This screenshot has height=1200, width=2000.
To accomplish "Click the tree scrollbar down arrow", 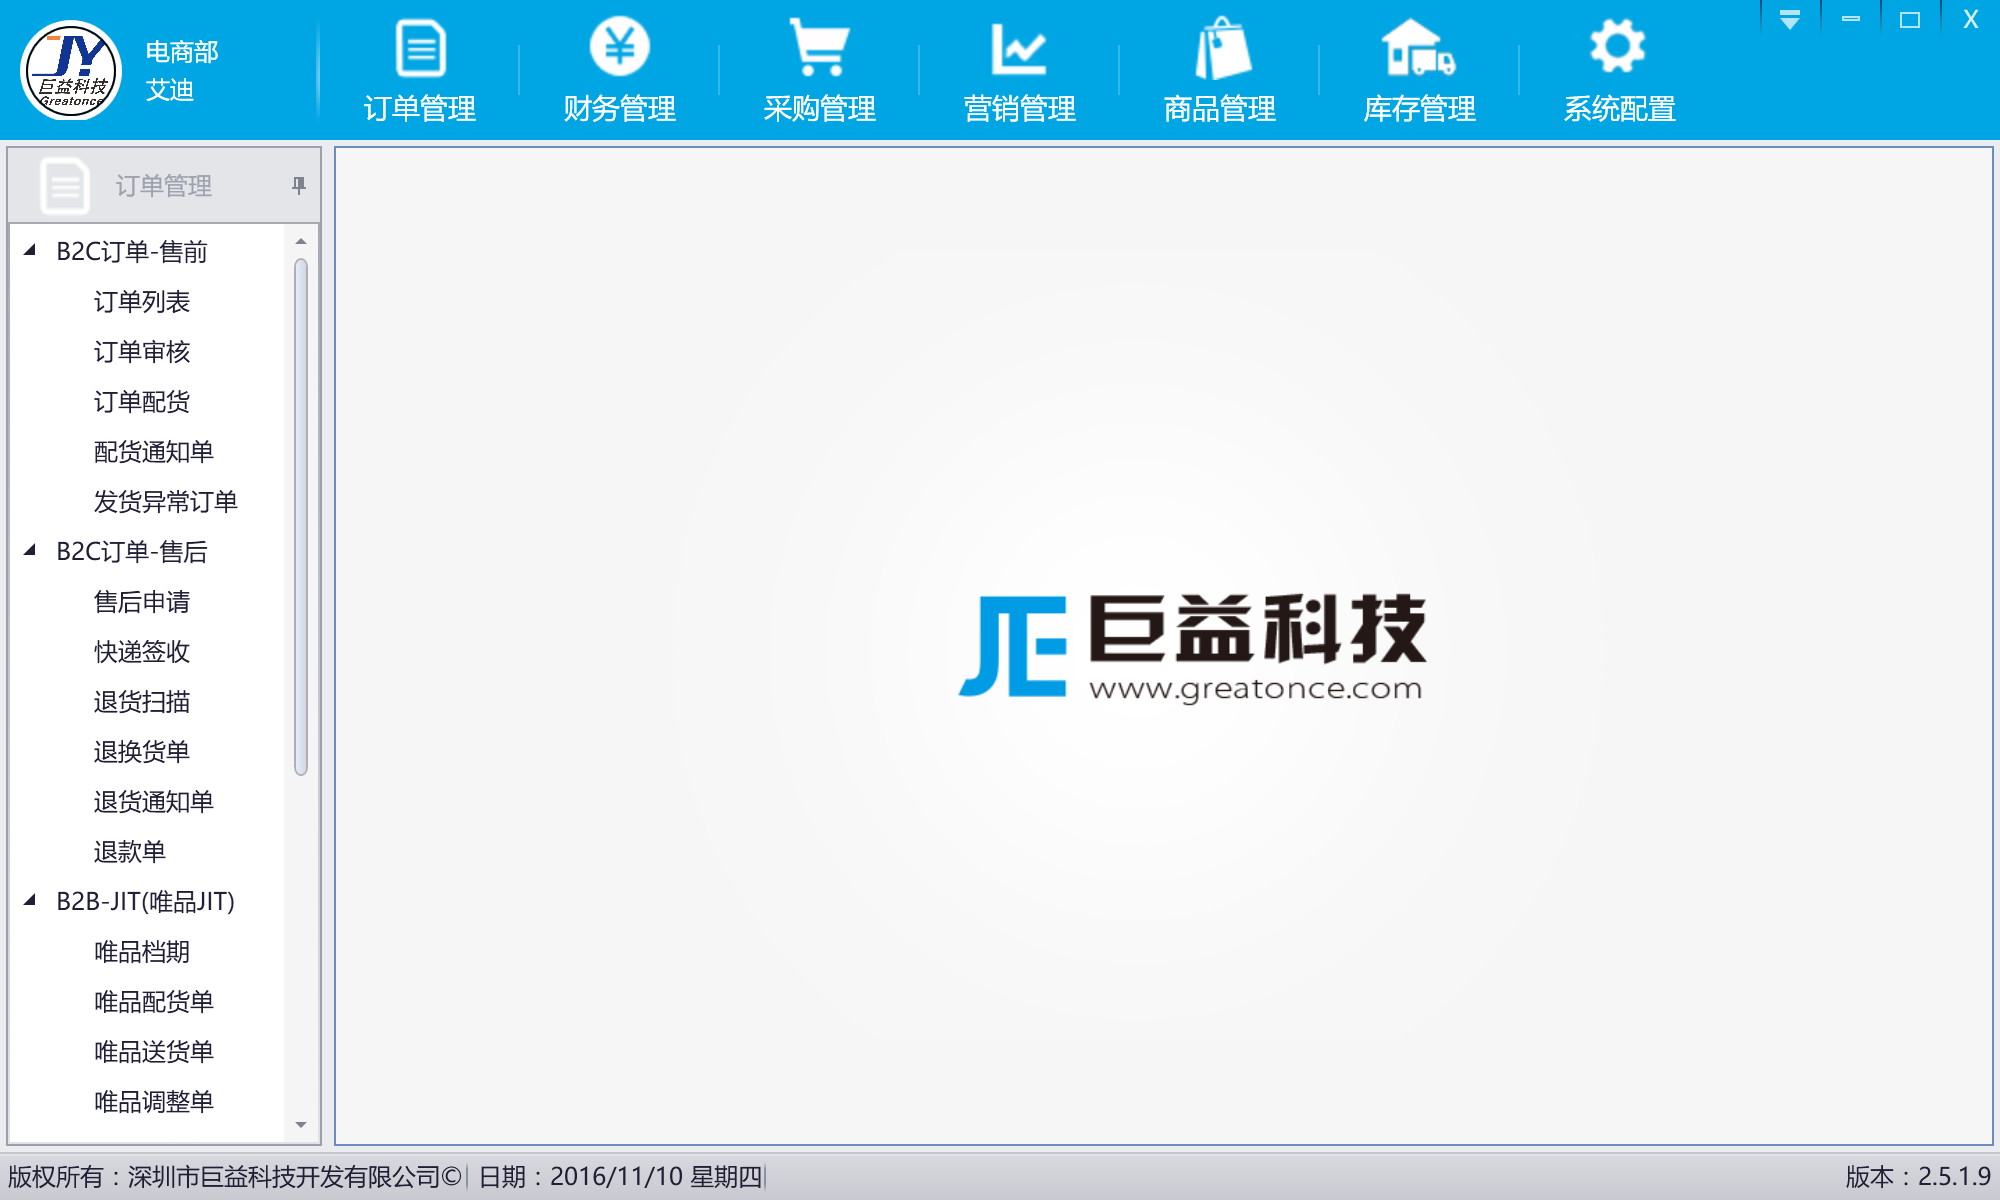I will tap(301, 1125).
